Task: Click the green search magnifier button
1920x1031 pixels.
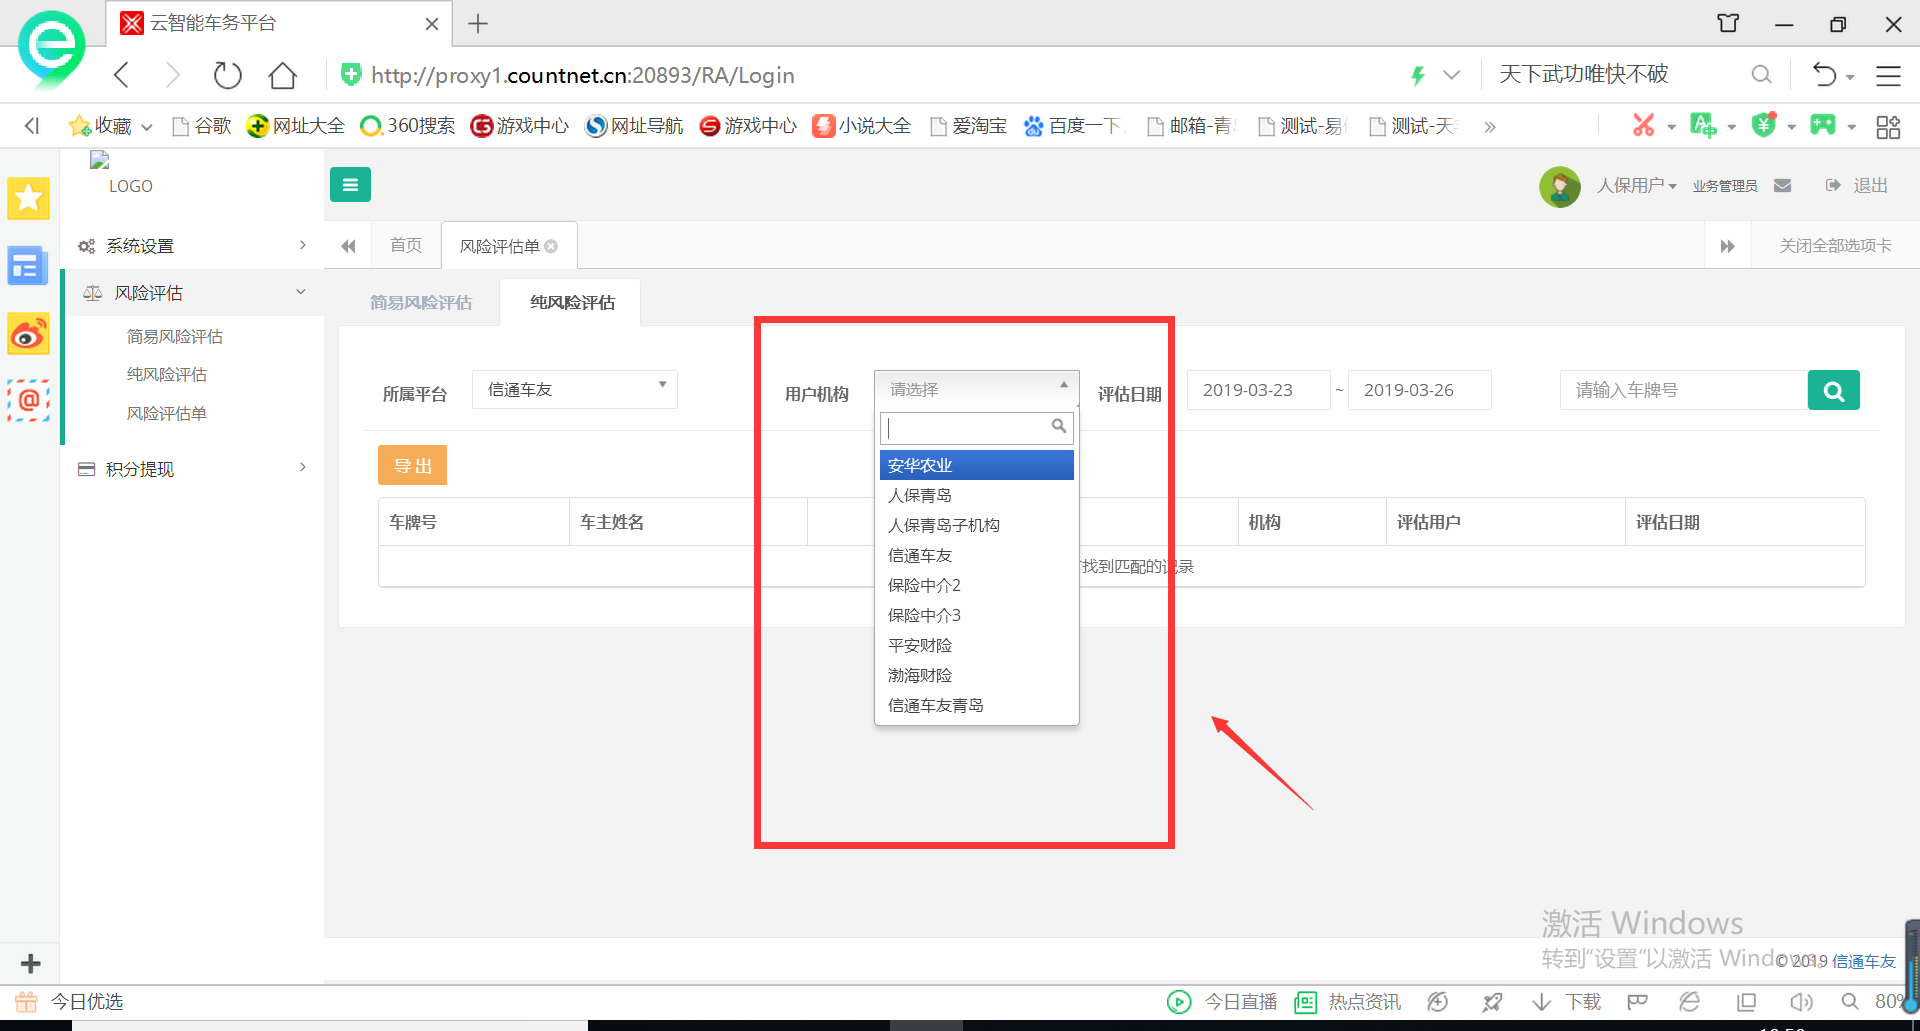Action: pyautogui.click(x=1833, y=391)
